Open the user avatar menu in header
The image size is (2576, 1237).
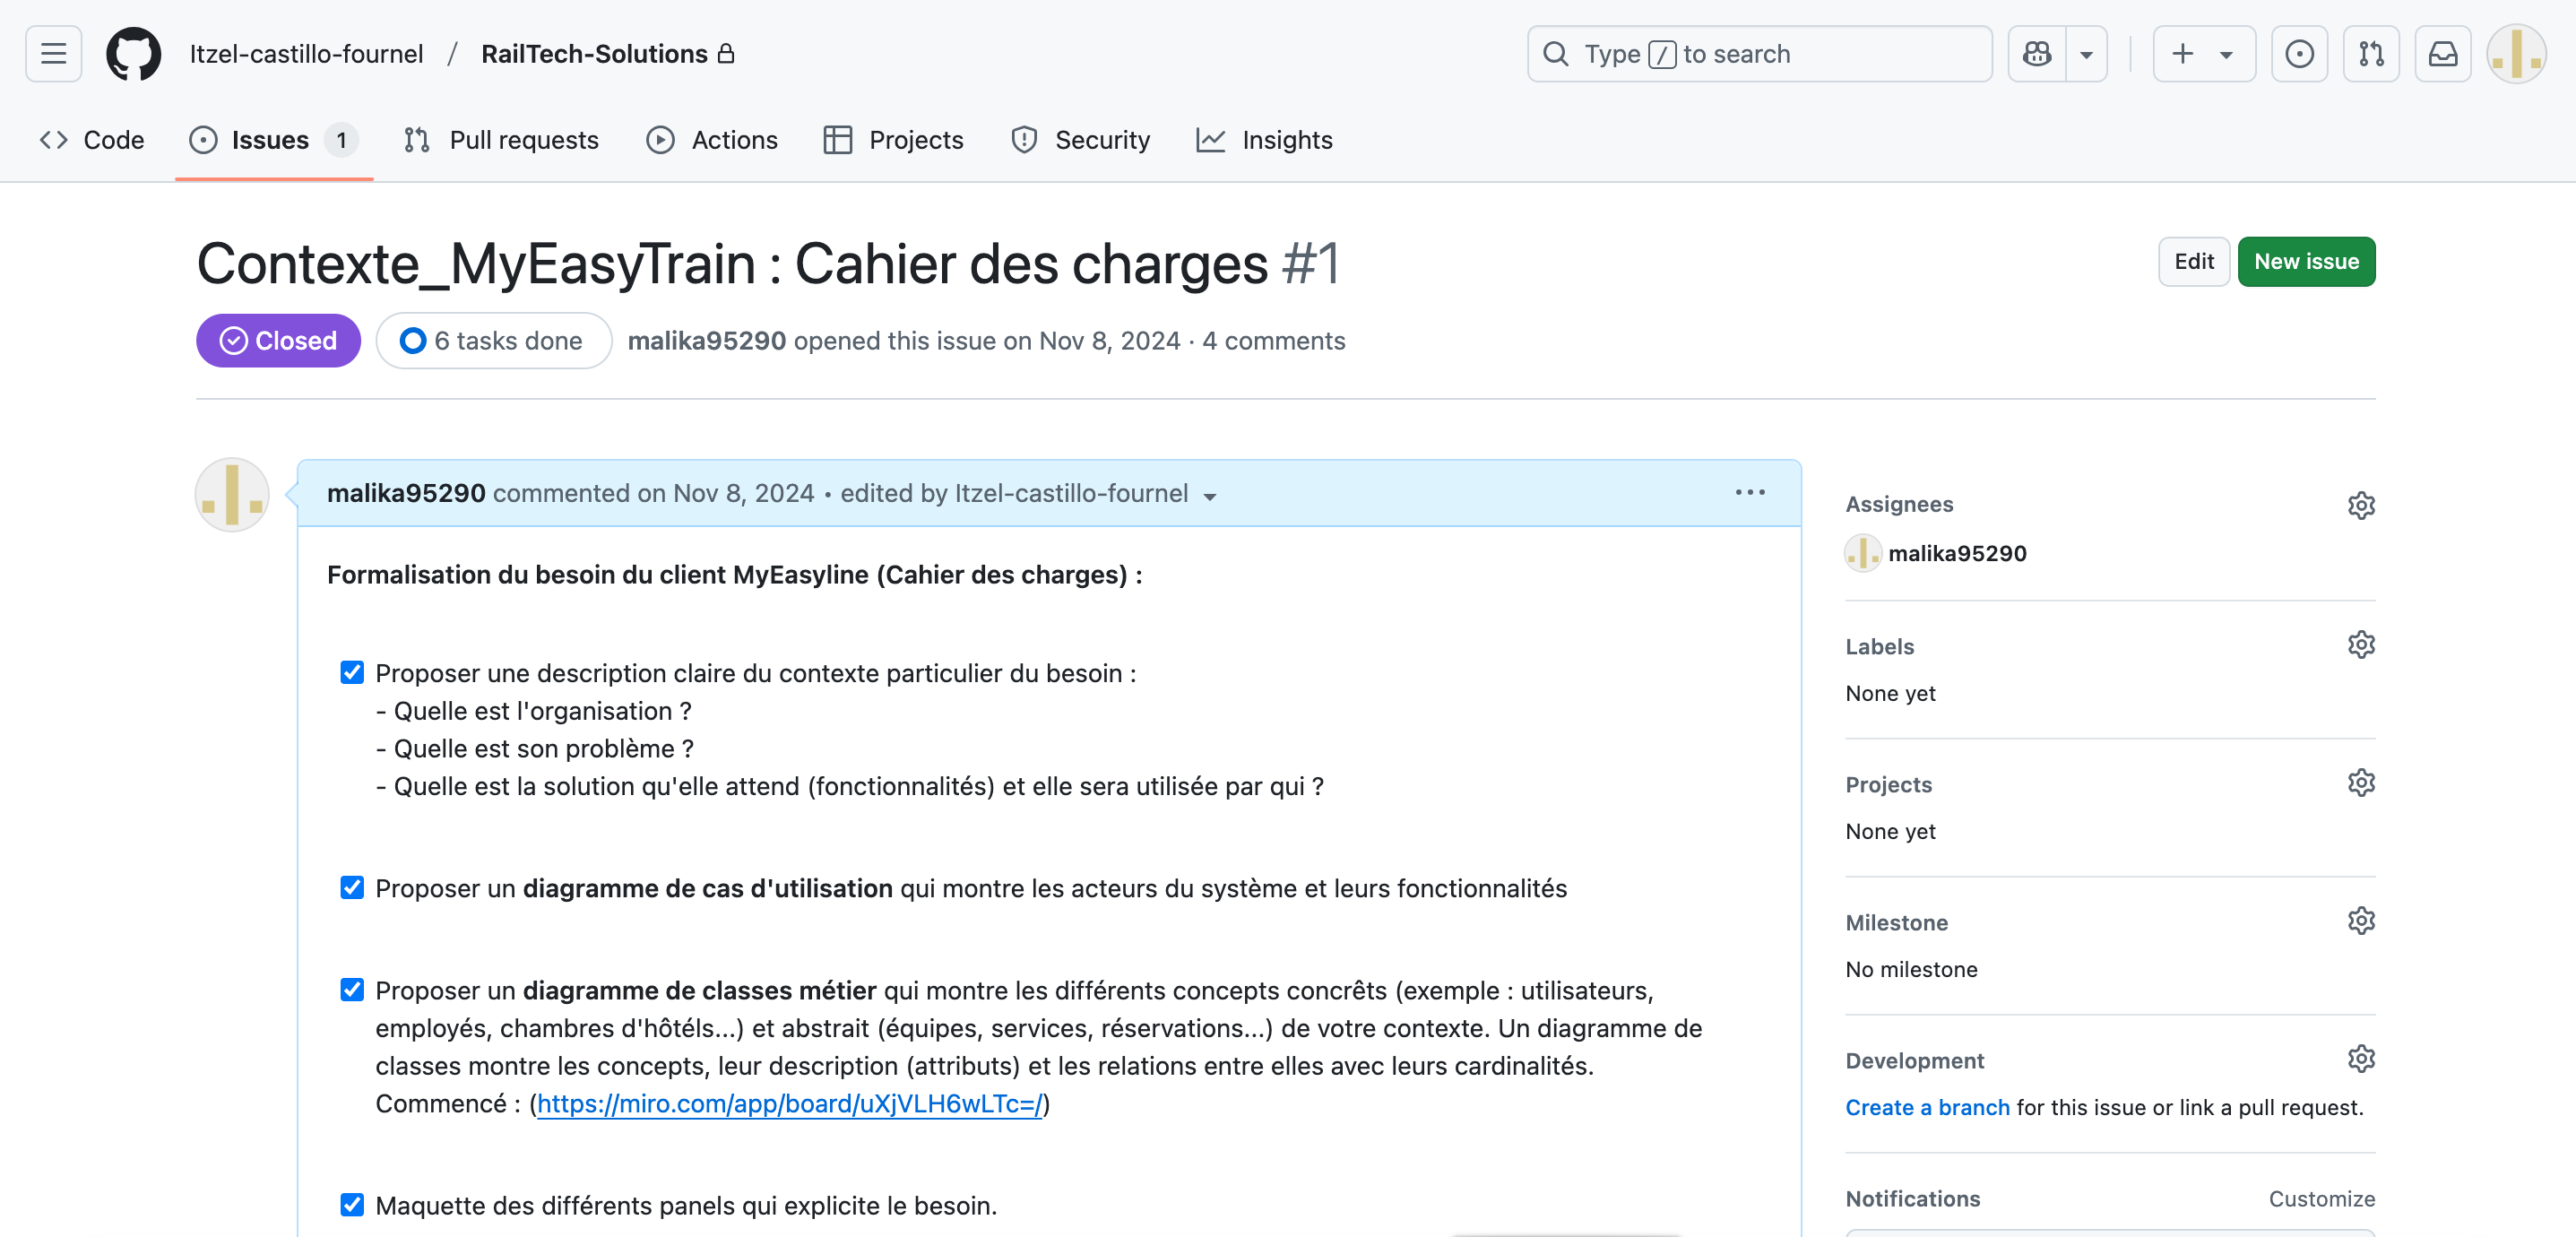pyautogui.click(x=2516, y=54)
